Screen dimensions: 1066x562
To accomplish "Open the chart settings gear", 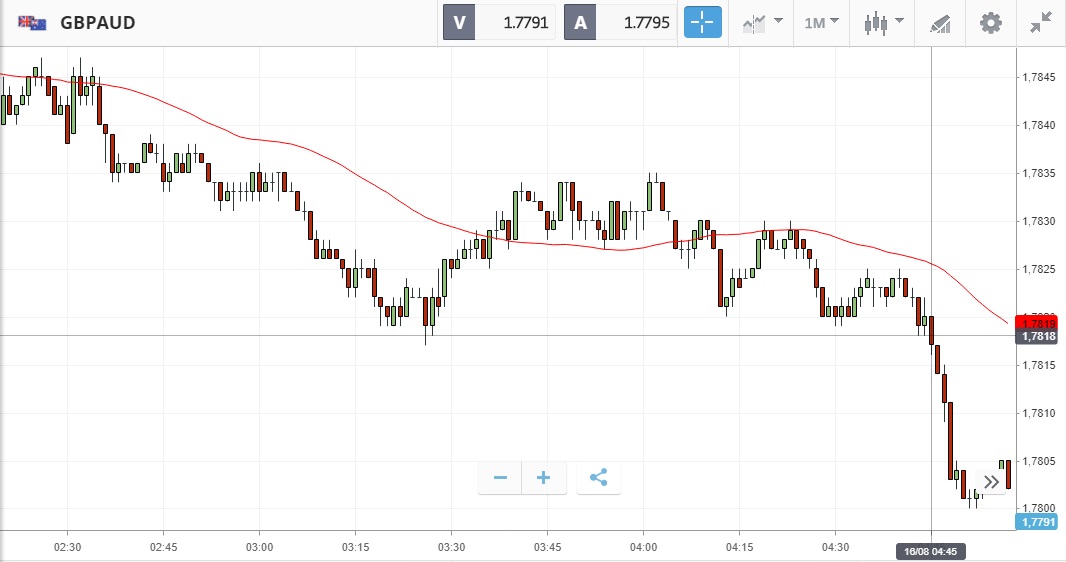I will point(990,22).
